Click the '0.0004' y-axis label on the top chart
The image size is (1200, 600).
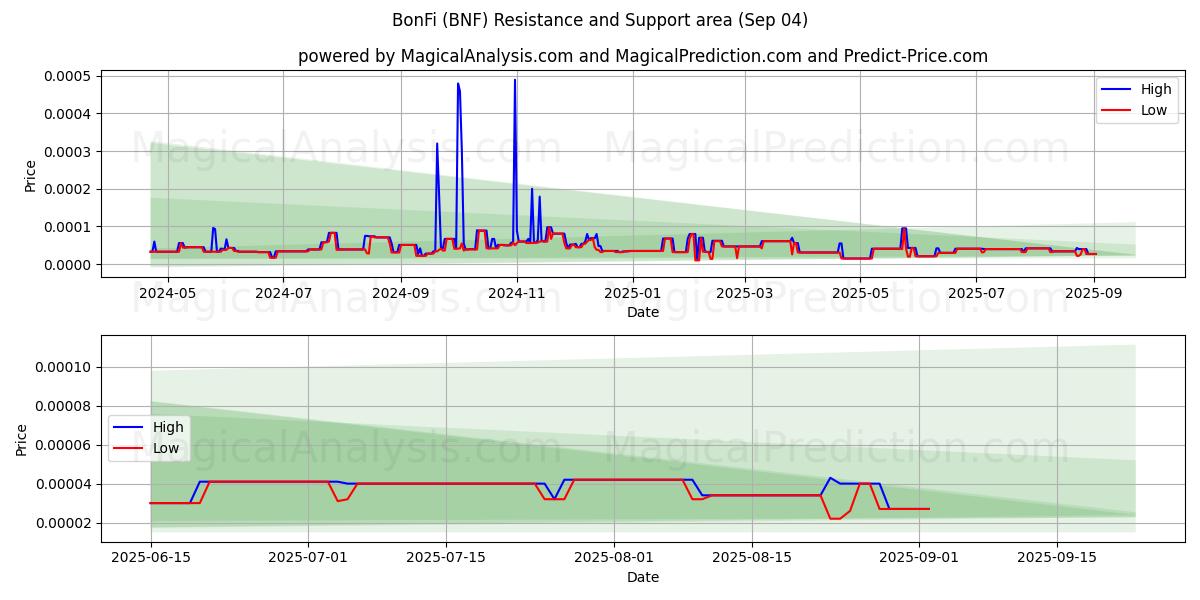(70, 114)
